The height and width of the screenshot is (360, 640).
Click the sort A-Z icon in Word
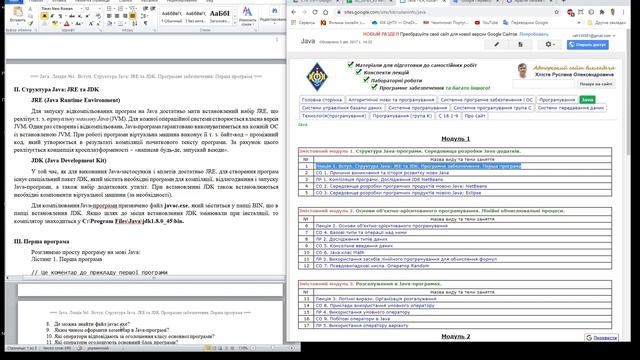pos(135,23)
